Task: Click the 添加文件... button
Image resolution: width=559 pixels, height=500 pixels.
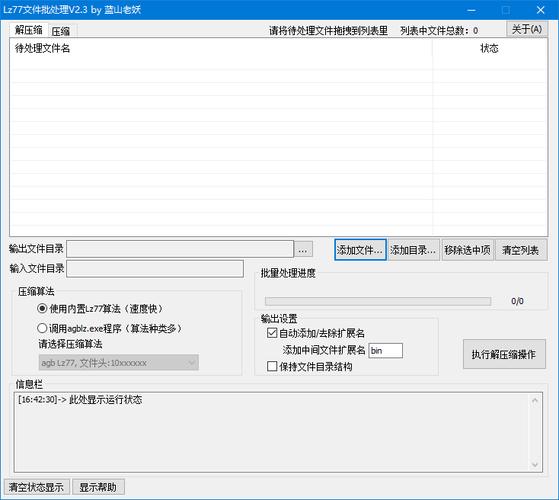Action: (360, 250)
